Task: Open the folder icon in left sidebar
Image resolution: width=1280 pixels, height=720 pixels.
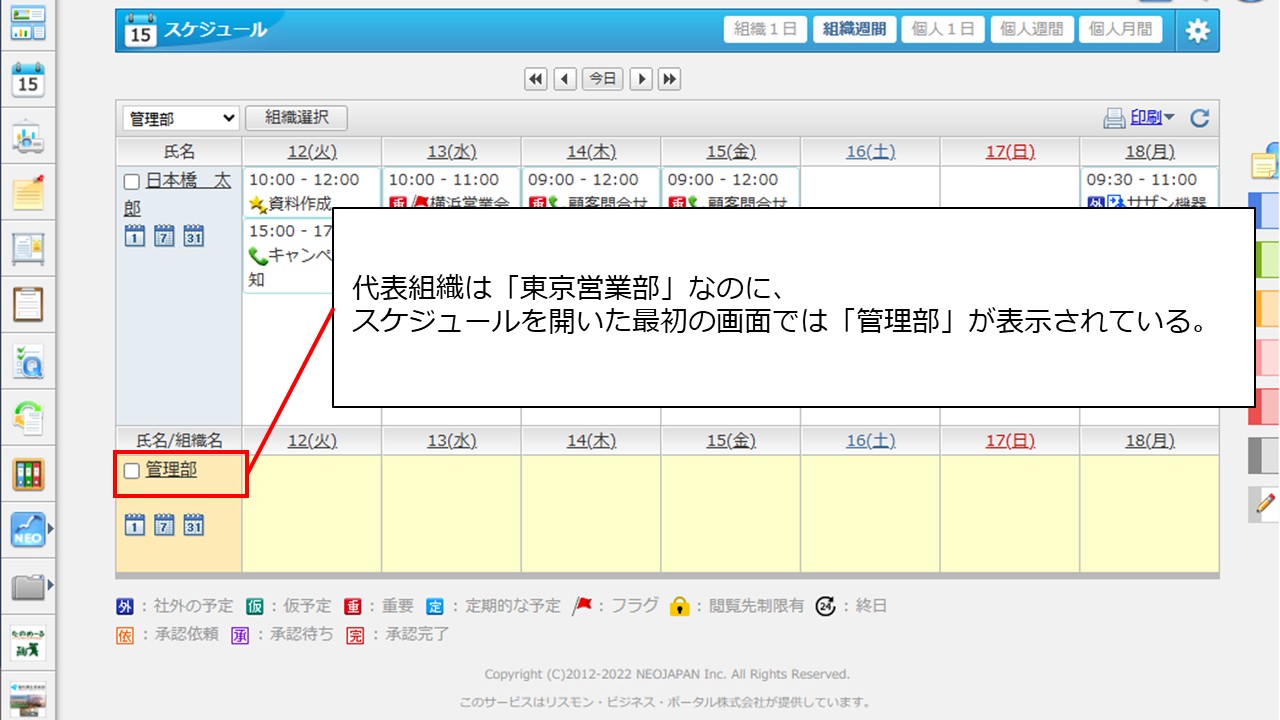Action: (28, 585)
